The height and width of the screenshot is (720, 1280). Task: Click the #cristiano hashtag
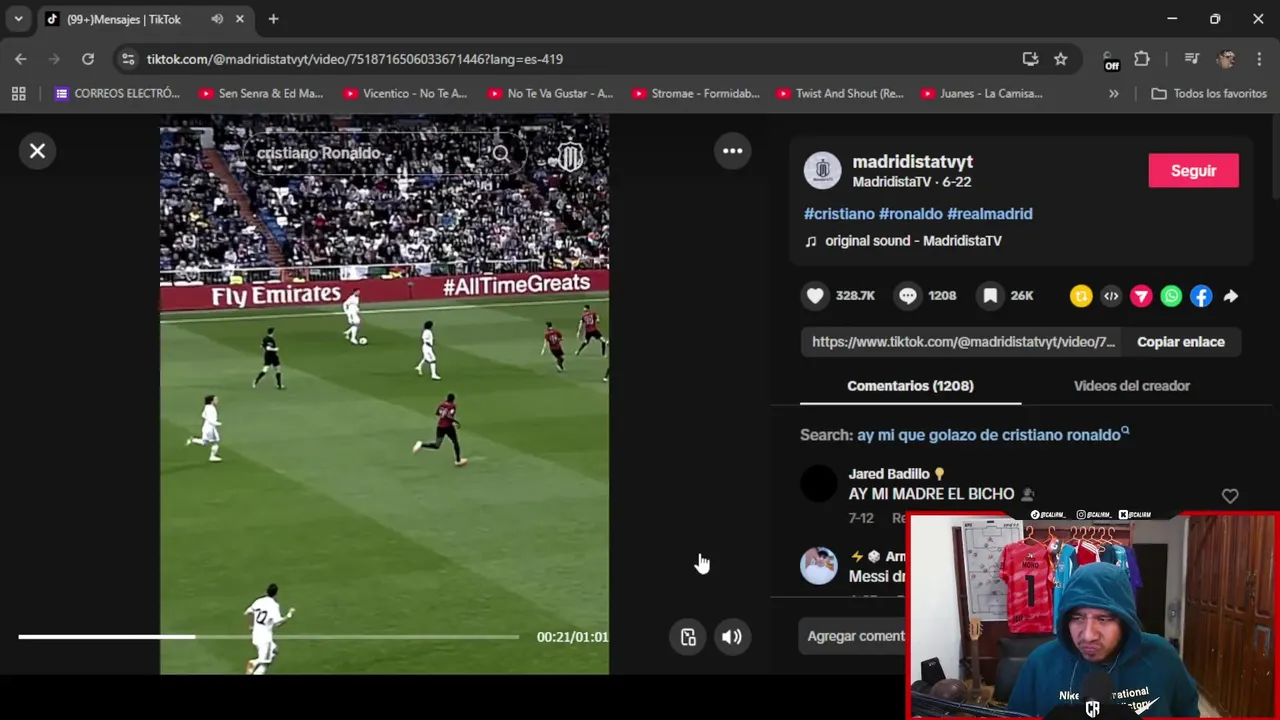point(839,214)
